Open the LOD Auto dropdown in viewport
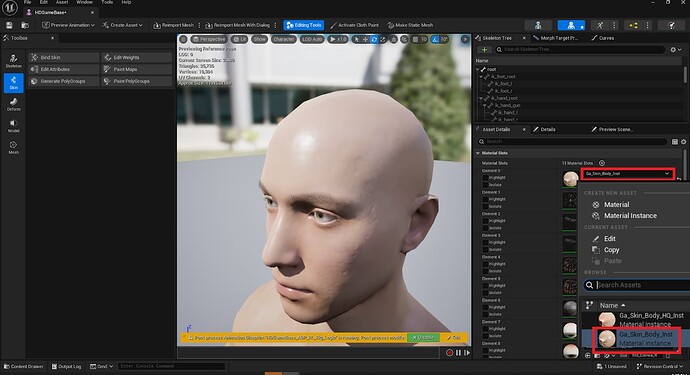 click(x=312, y=40)
